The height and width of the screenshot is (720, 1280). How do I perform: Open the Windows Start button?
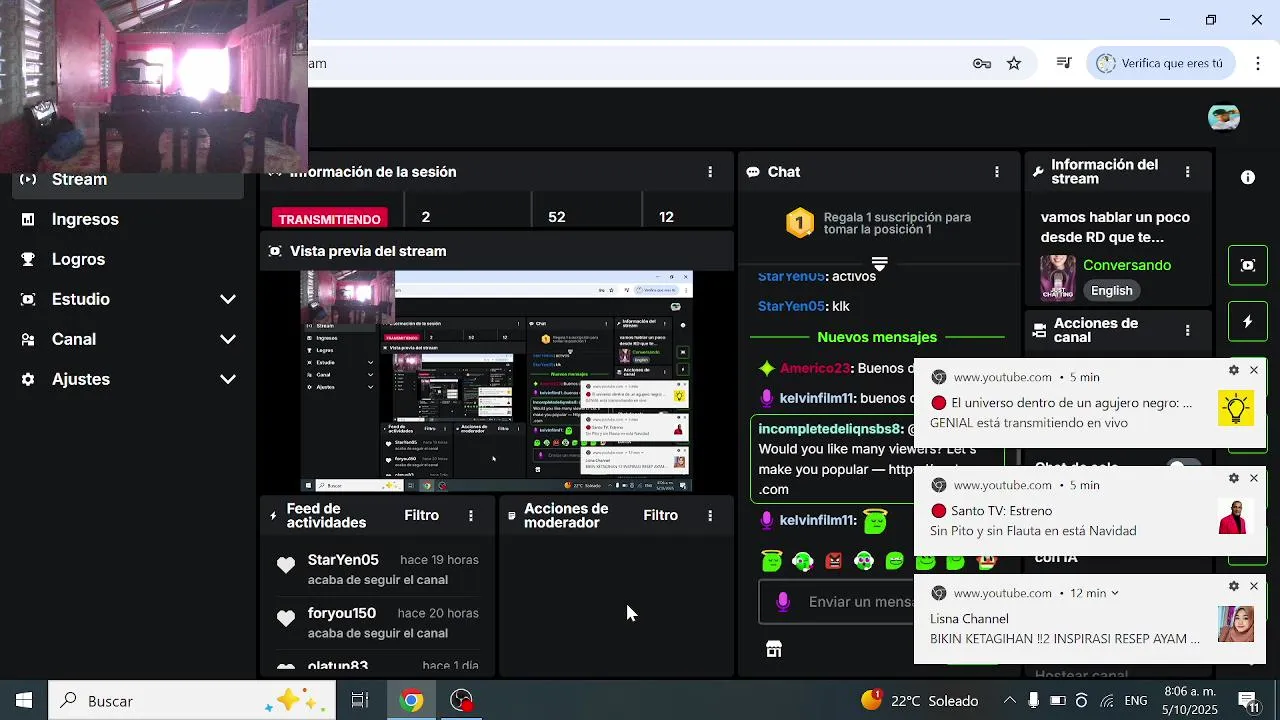click(23, 701)
